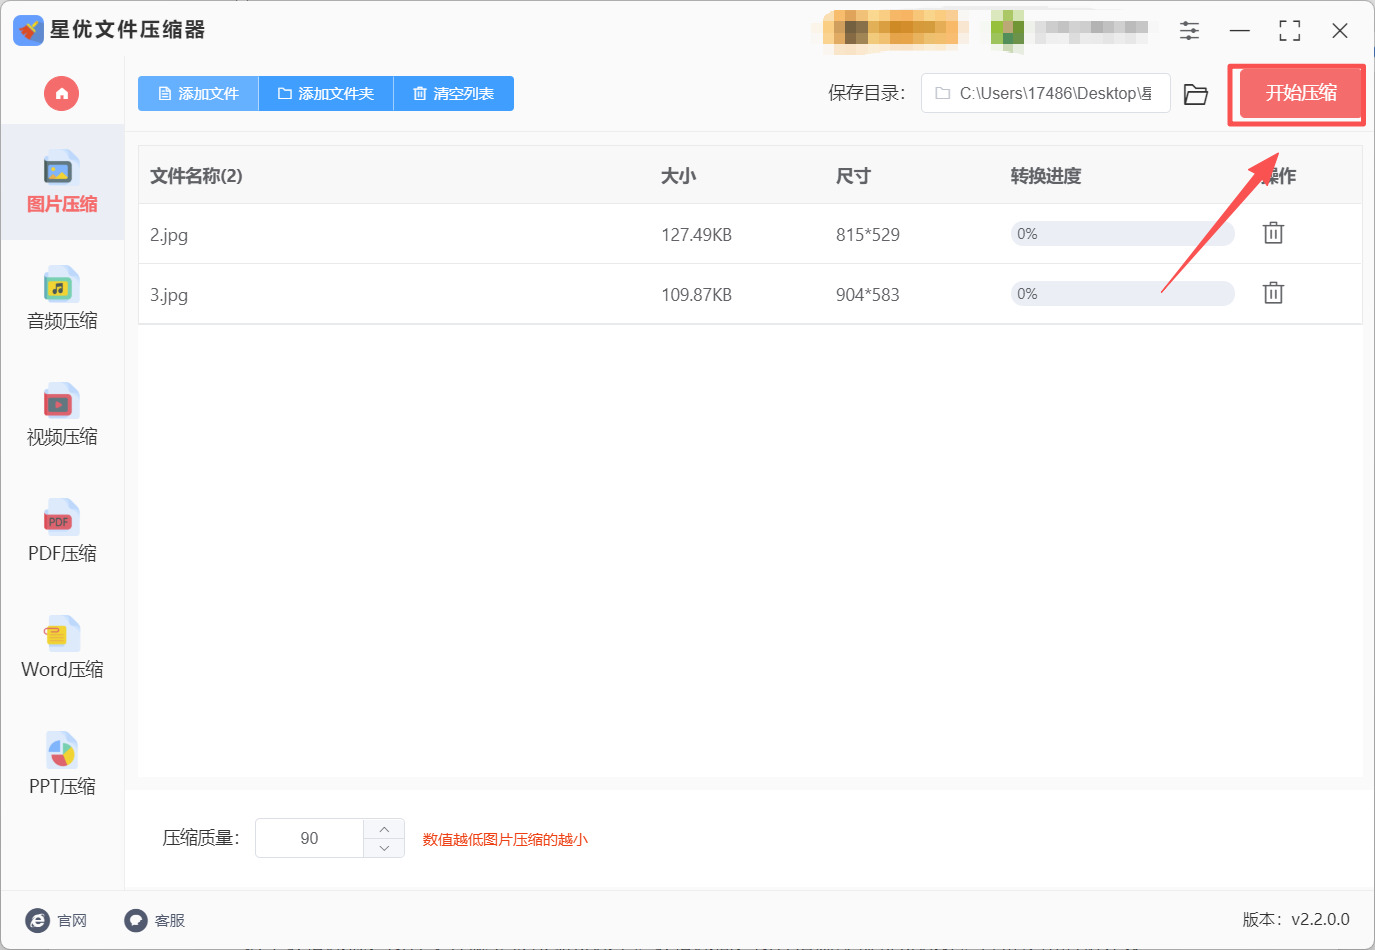Switch to 视频压缩 video compression
1375x950 pixels.
(62, 415)
